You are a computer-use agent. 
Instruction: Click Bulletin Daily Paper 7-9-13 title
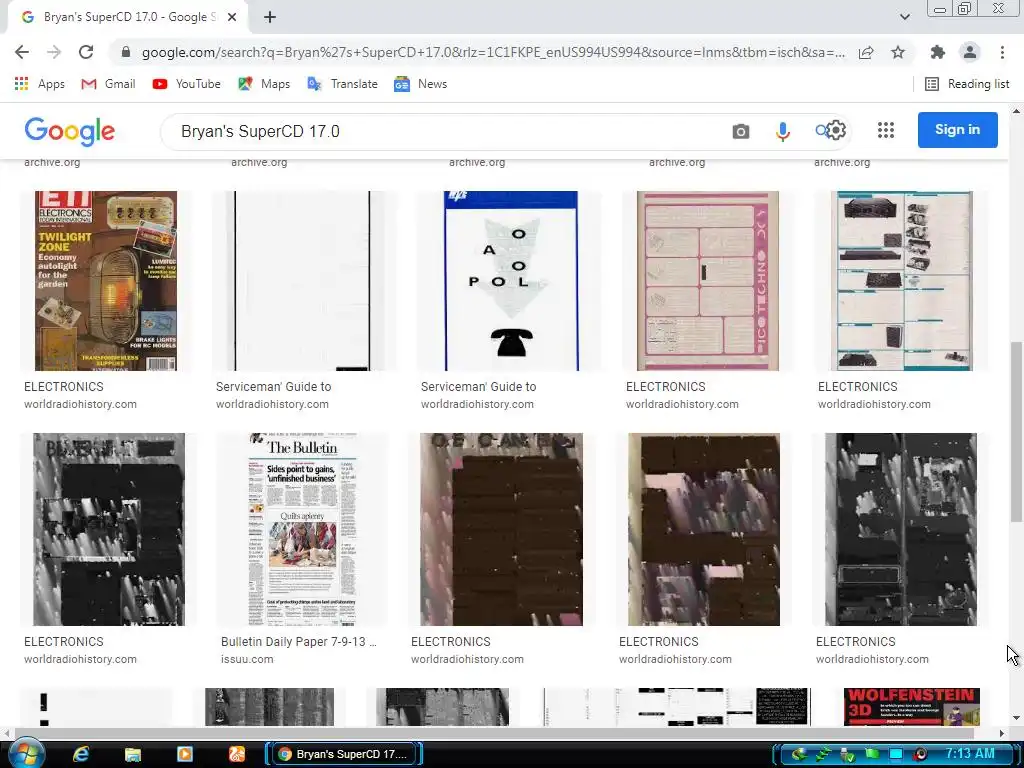[298, 642]
